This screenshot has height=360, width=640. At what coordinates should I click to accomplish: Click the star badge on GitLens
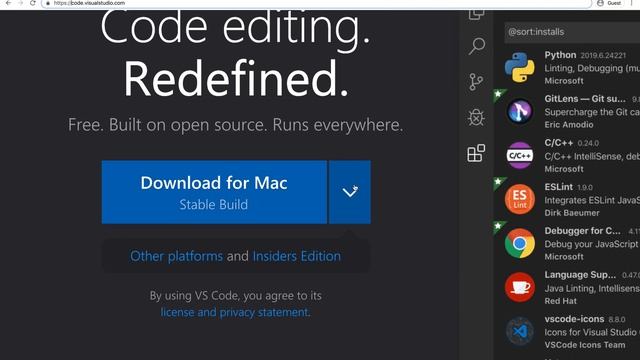[498, 94]
